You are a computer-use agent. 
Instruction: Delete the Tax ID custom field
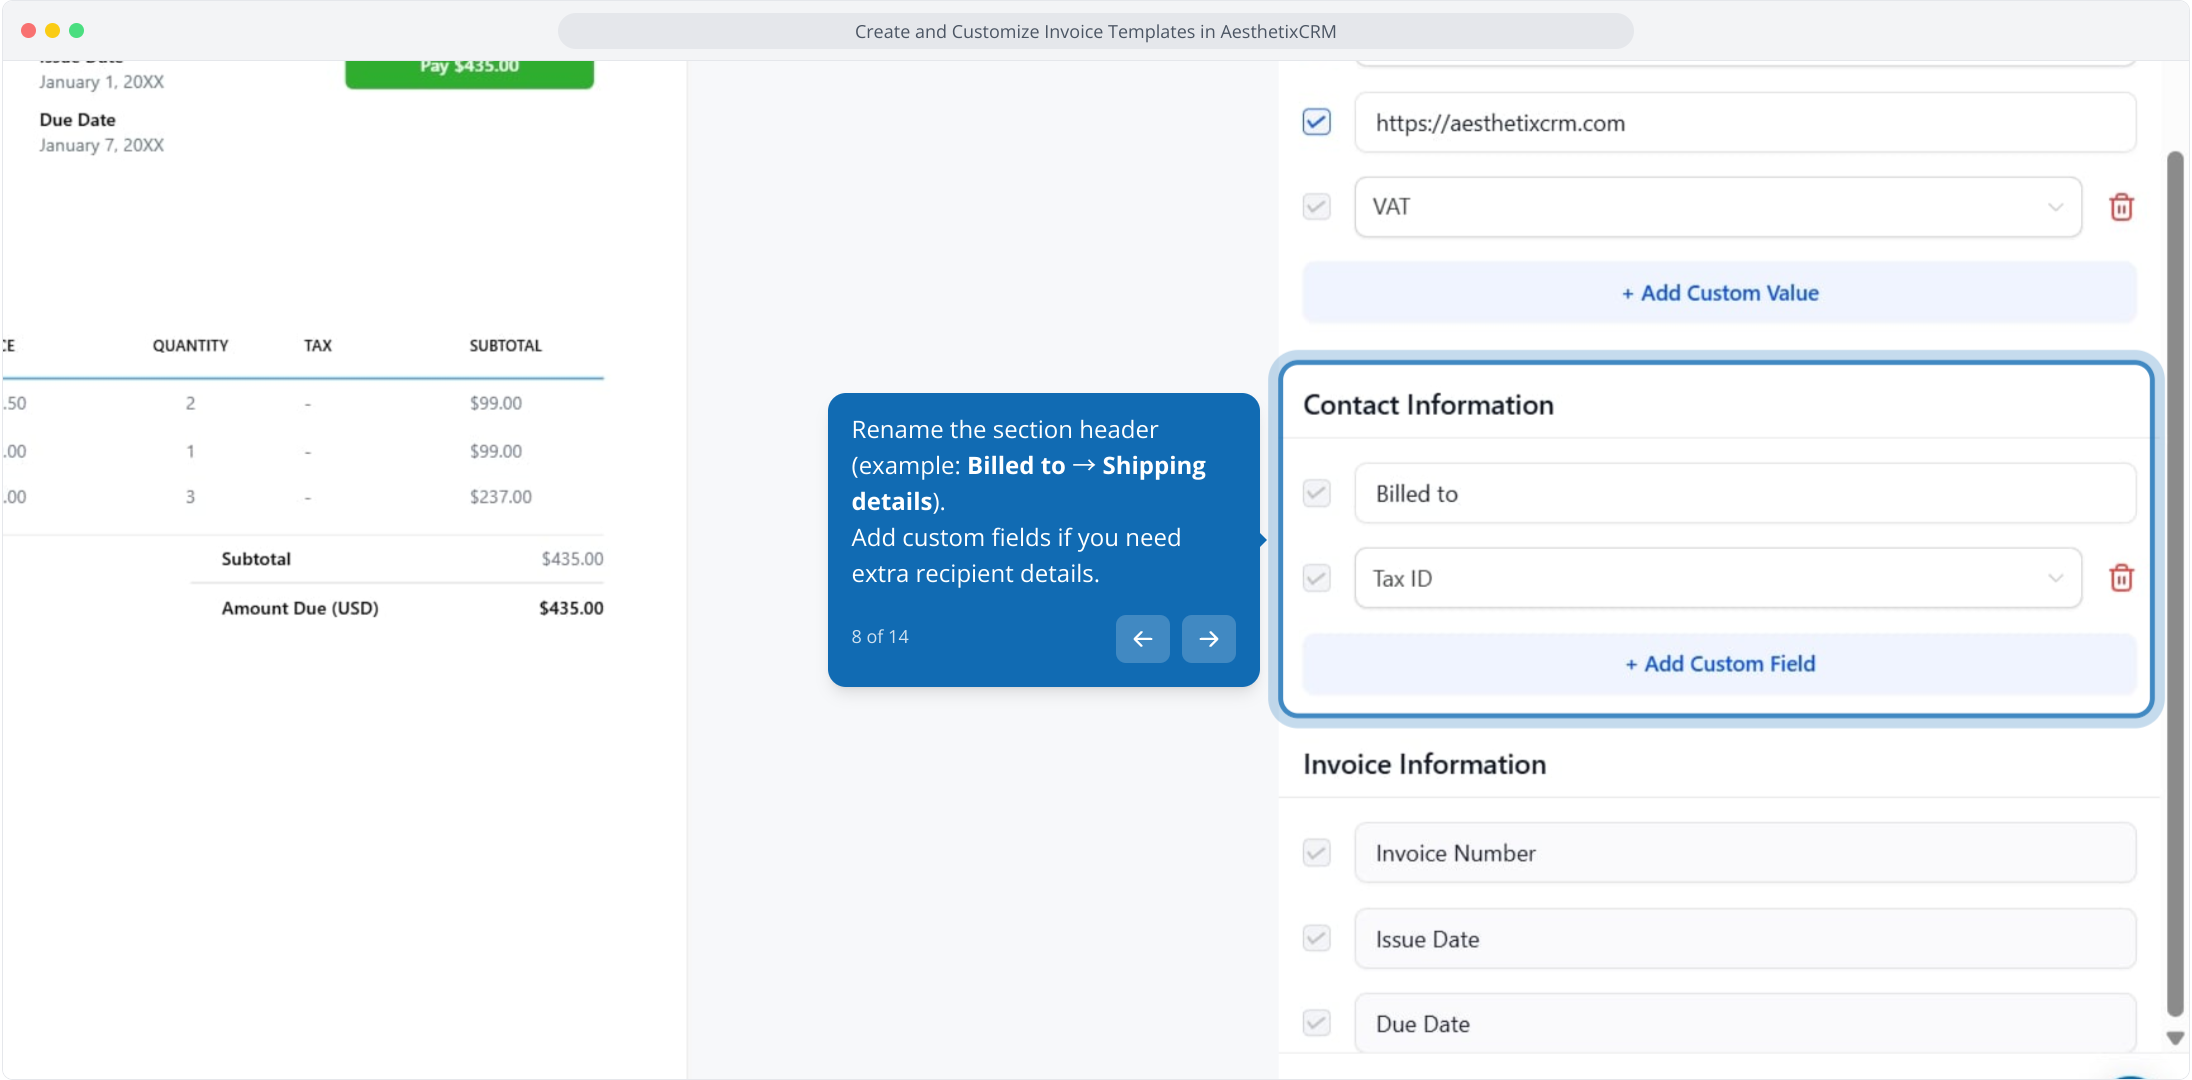pos(2121,578)
